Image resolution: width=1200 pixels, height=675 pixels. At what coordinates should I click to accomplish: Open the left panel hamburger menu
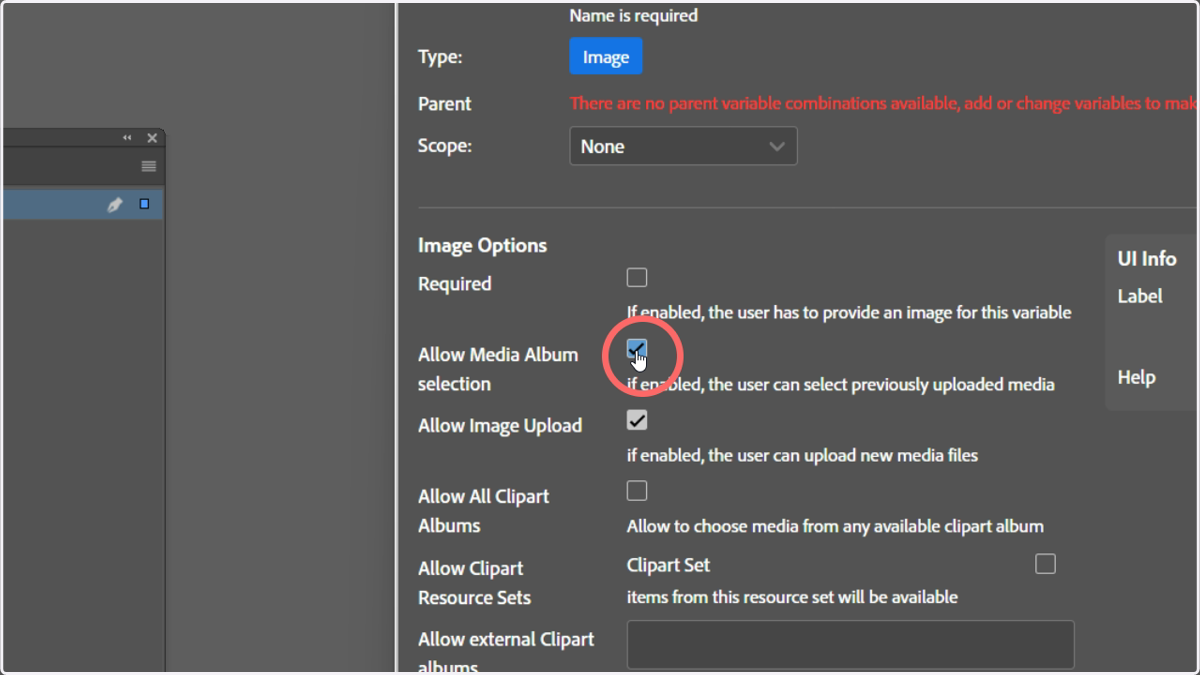[149, 166]
